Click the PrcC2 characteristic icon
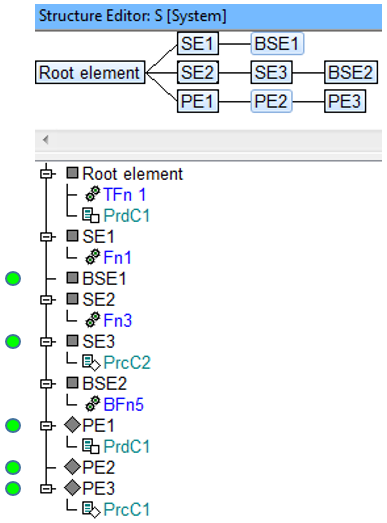This screenshot has height=523, width=387. (x=91, y=362)
